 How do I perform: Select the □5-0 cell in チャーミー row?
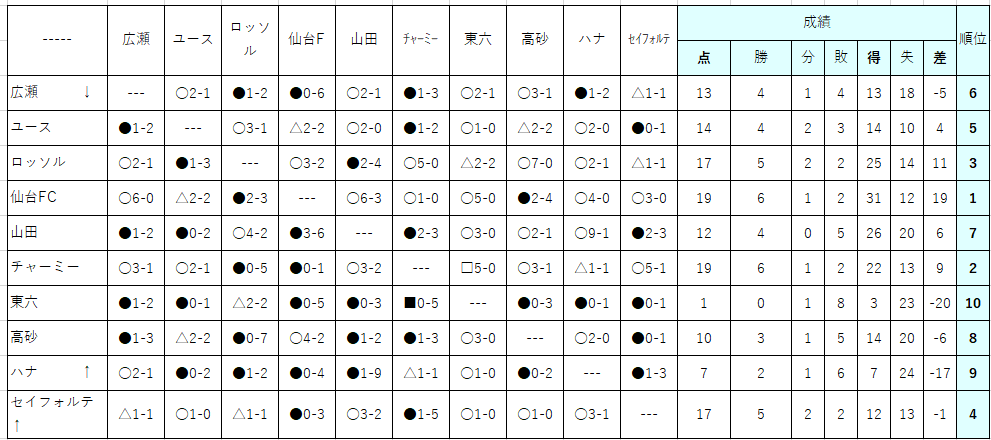pyautogui.click(x=478, y=267)
